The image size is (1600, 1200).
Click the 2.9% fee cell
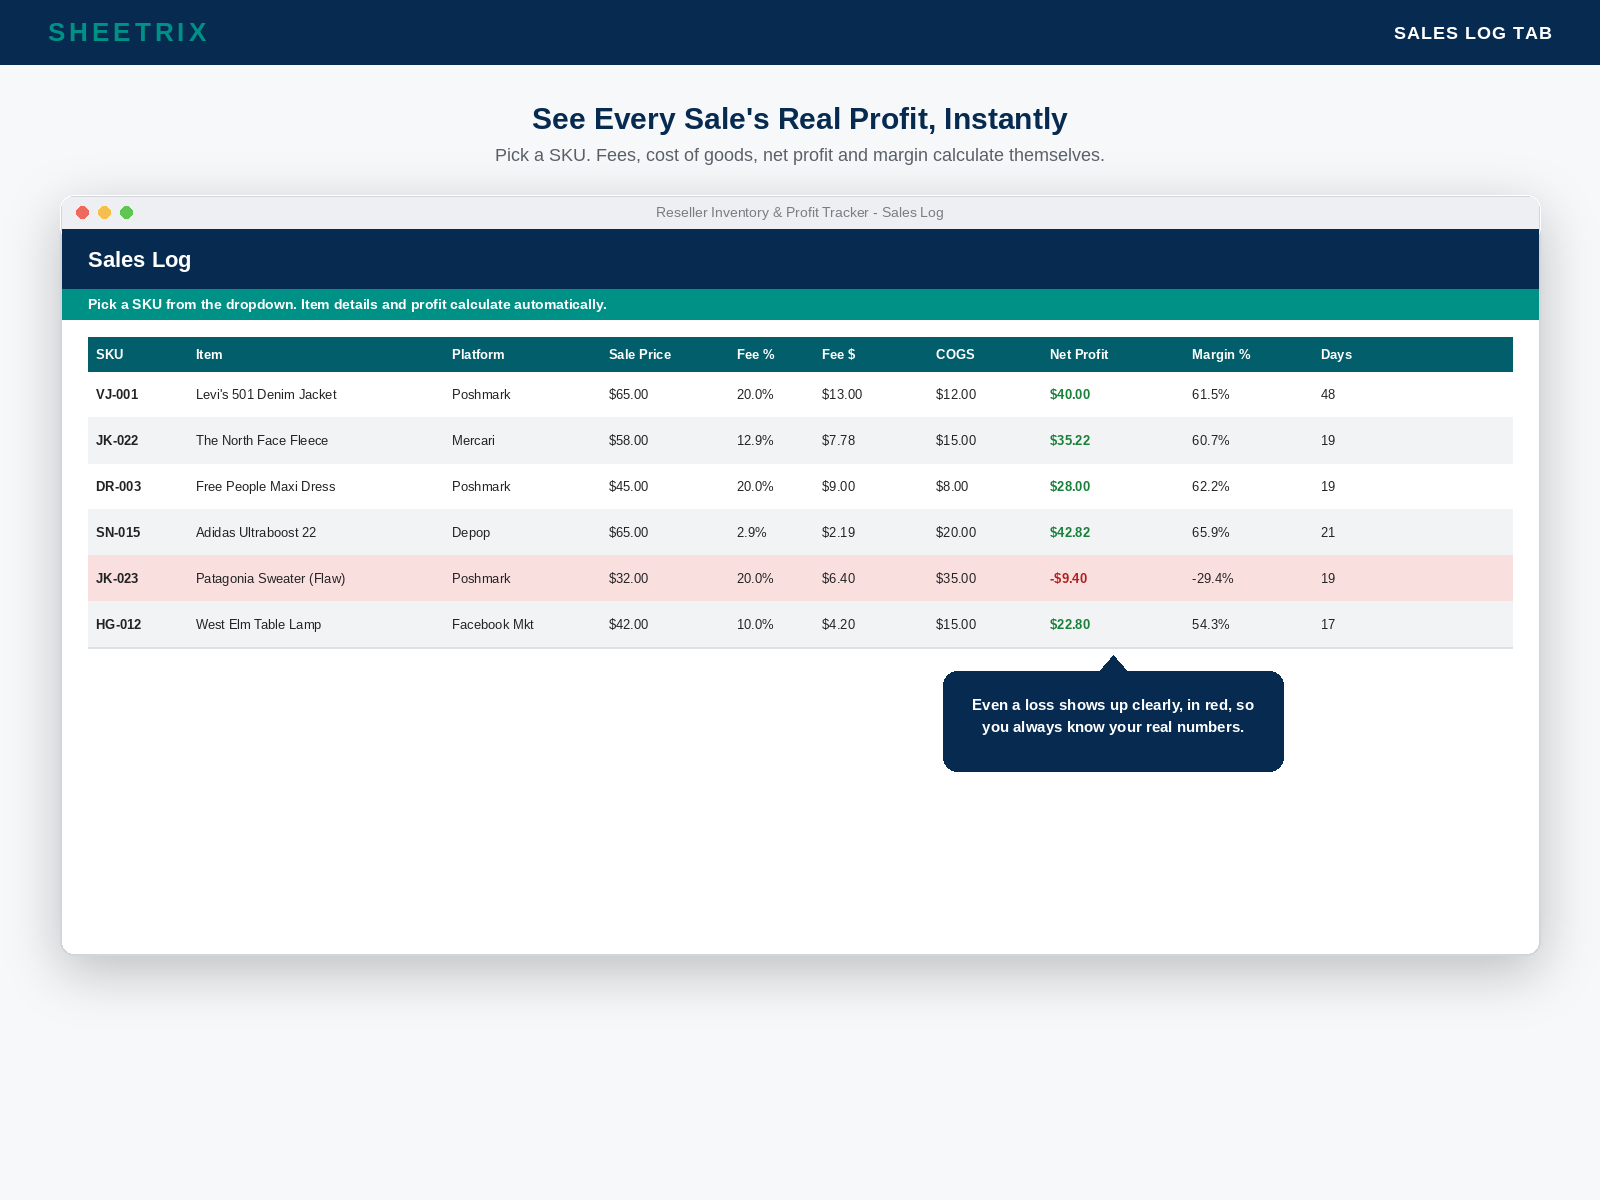752,532
